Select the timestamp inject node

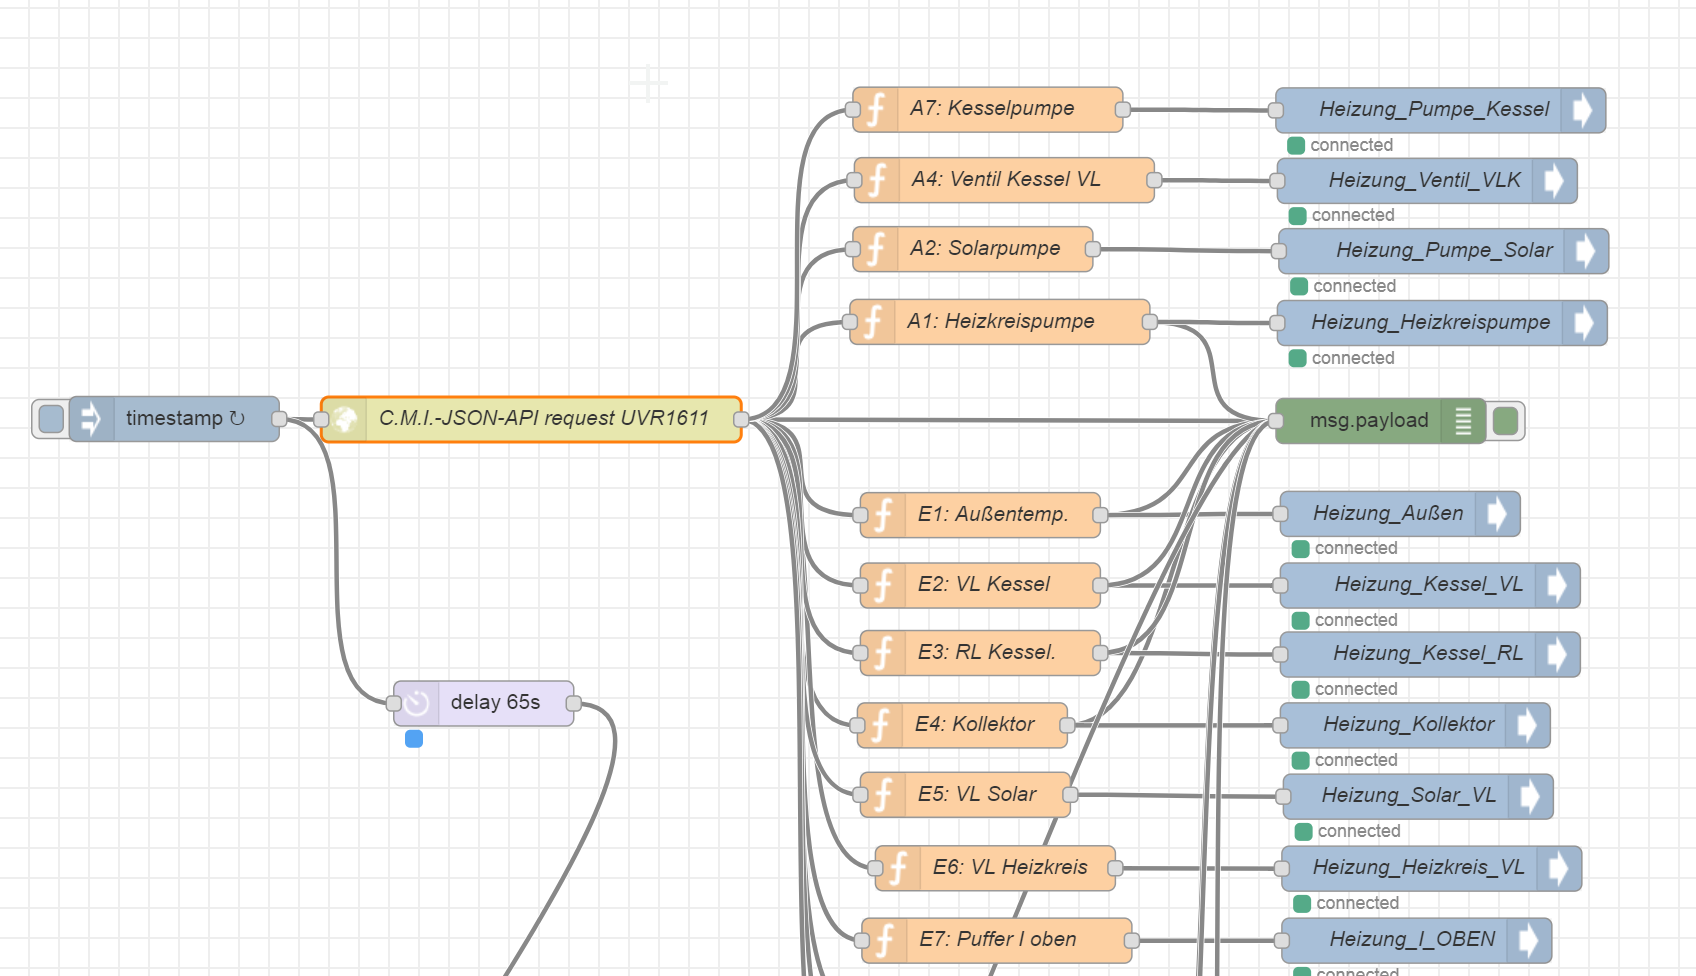point(174,419)
